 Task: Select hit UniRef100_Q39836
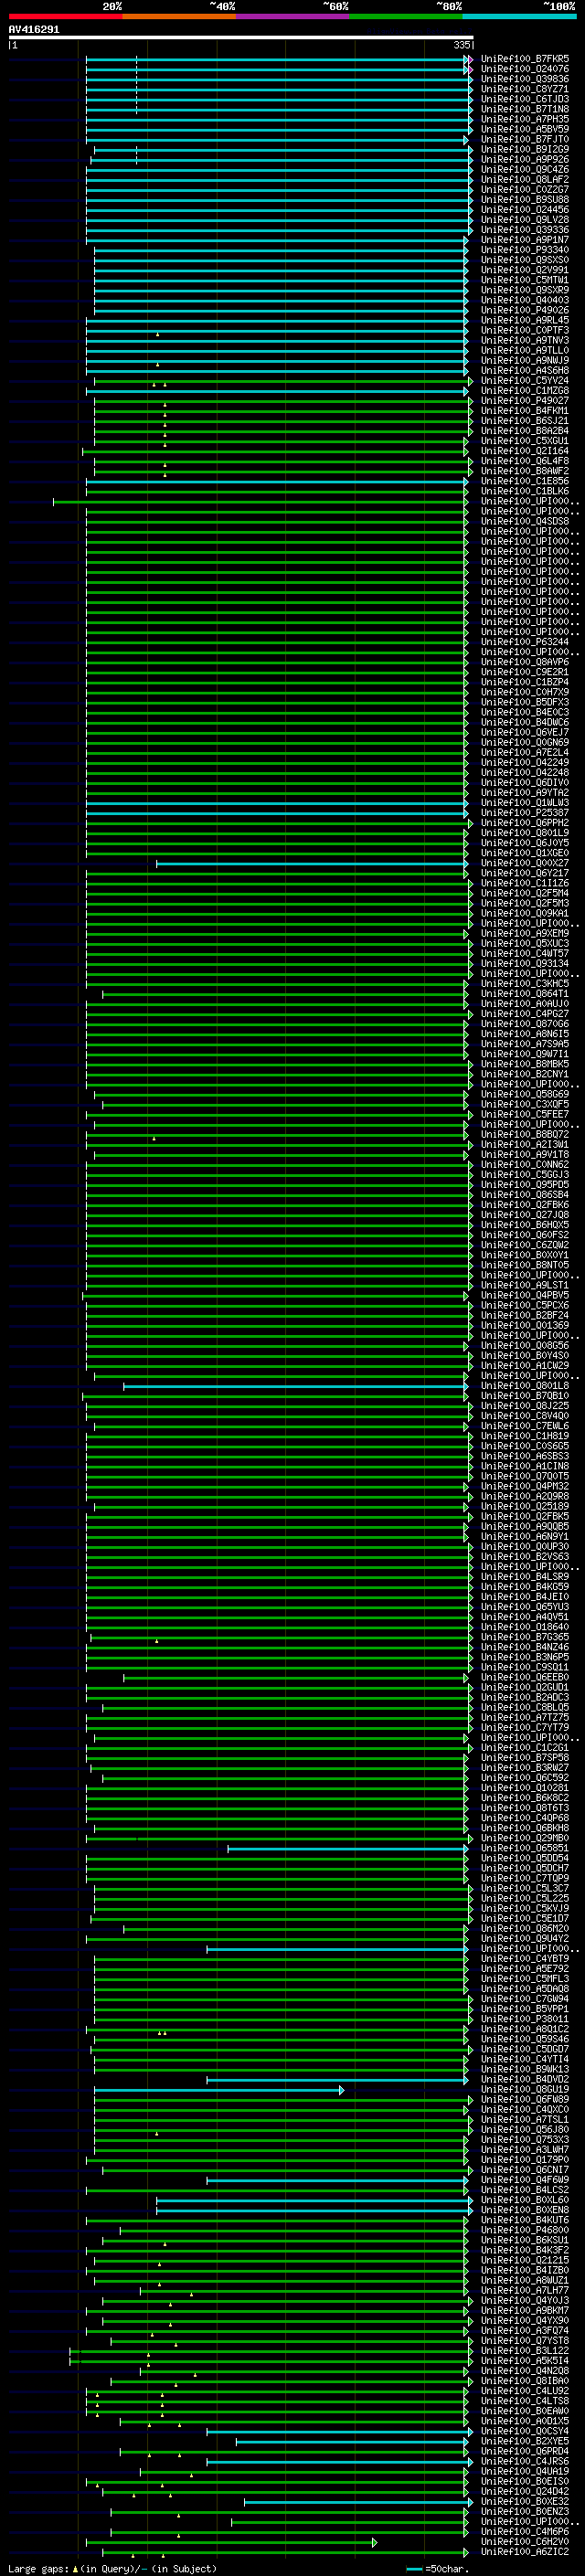525,79
